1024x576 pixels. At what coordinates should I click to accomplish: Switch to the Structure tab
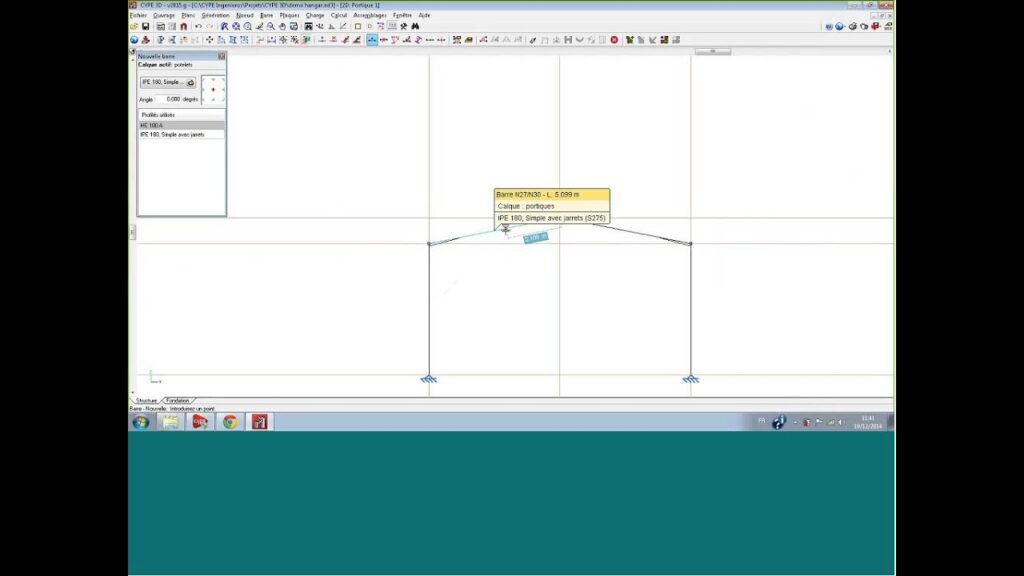pos(147,400)
